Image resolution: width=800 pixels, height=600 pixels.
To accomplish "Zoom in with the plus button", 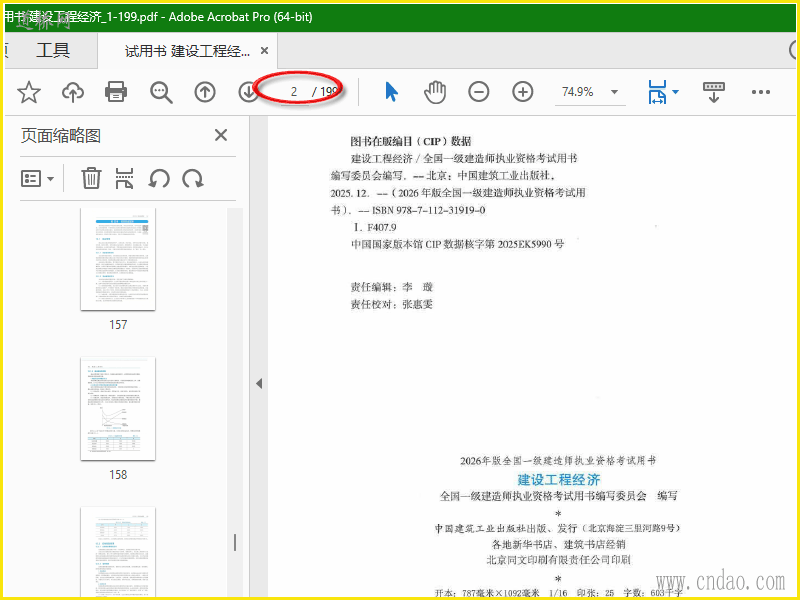I will click(x=522, y=92).
